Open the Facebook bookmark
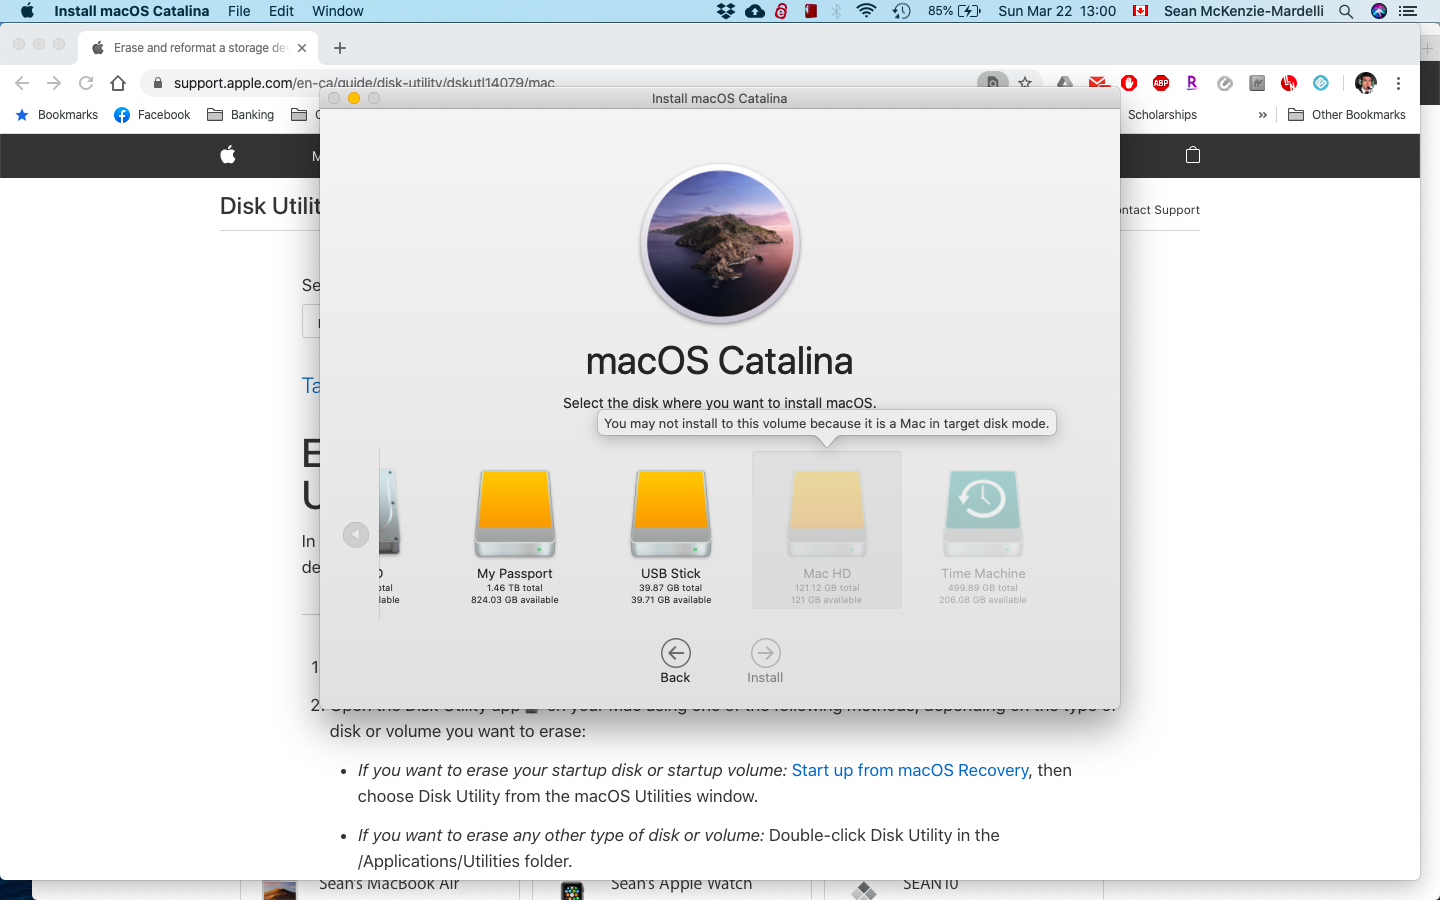1440x900 pixels. coord(152,115)
